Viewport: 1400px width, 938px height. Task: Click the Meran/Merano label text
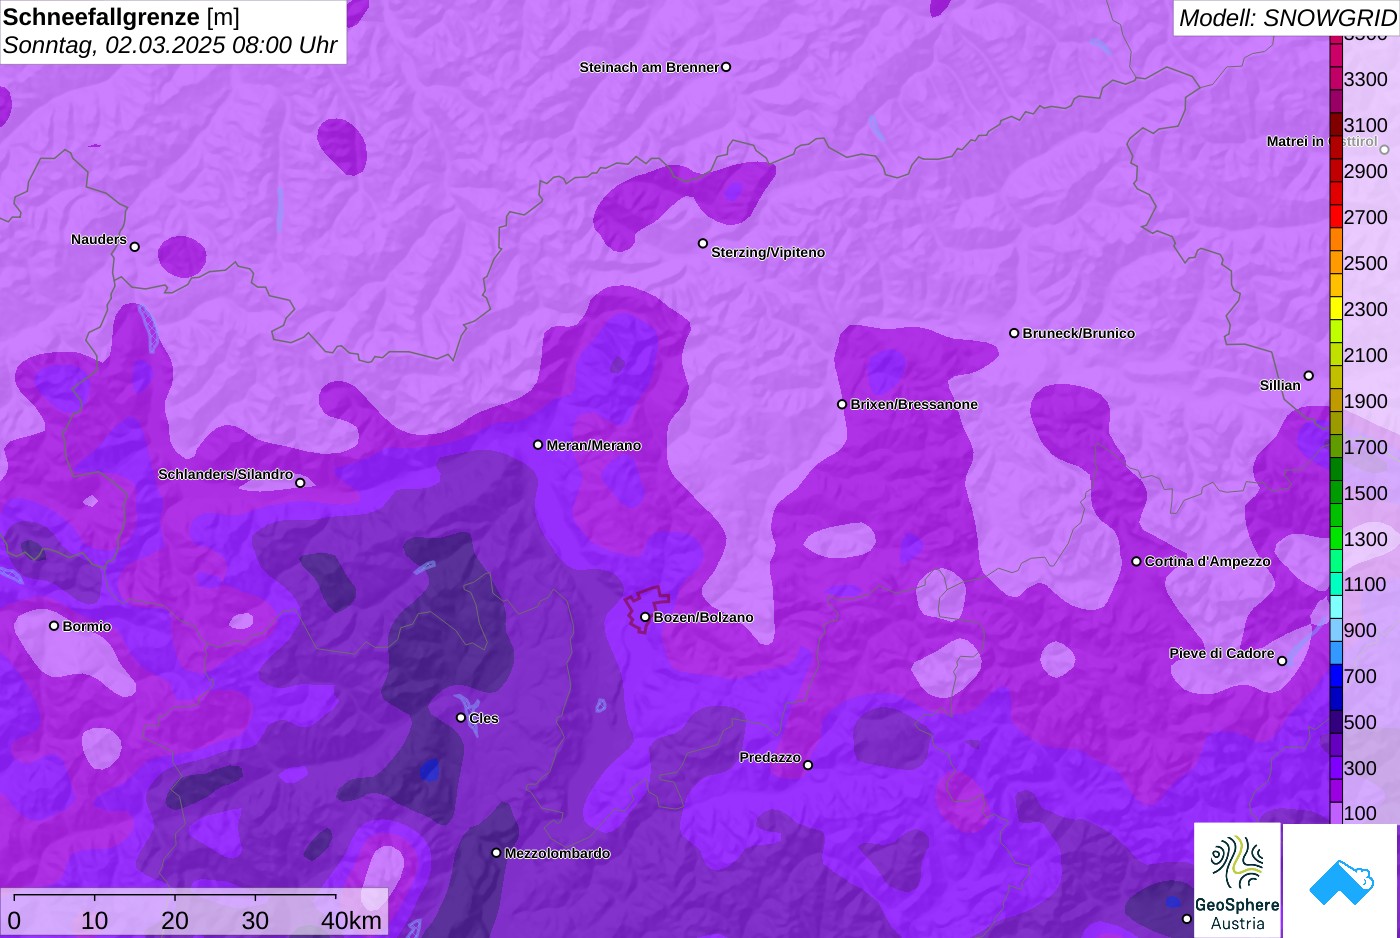click(594, 445)
